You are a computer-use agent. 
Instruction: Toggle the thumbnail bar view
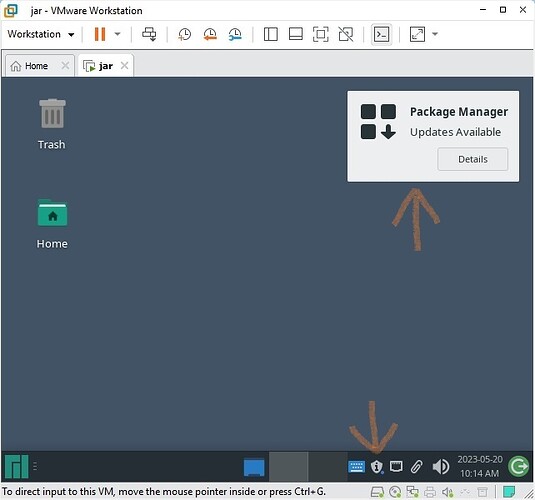tap(295, 34)
